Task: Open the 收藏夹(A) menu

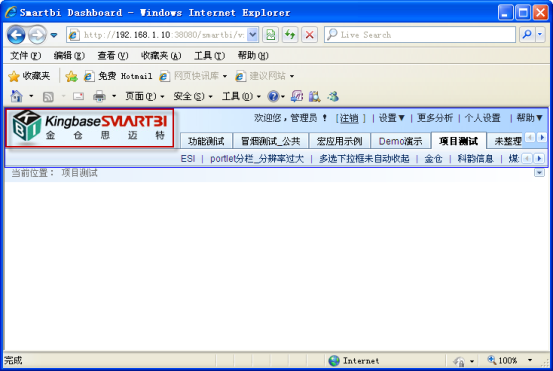Action: coord(161,55)
